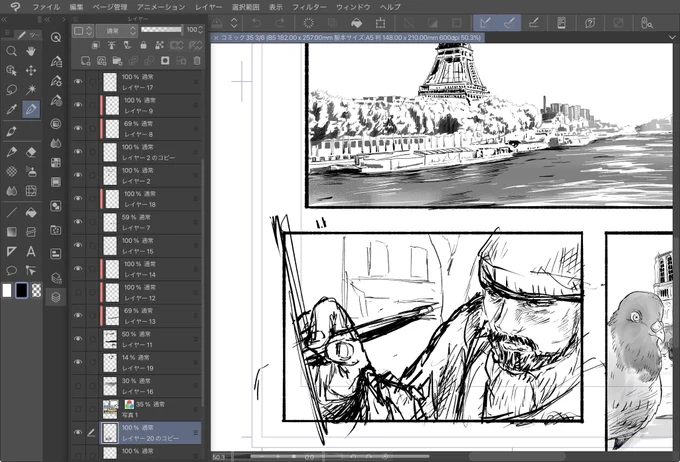
Task: Create a new raster layer
Action: pos(85,61)
